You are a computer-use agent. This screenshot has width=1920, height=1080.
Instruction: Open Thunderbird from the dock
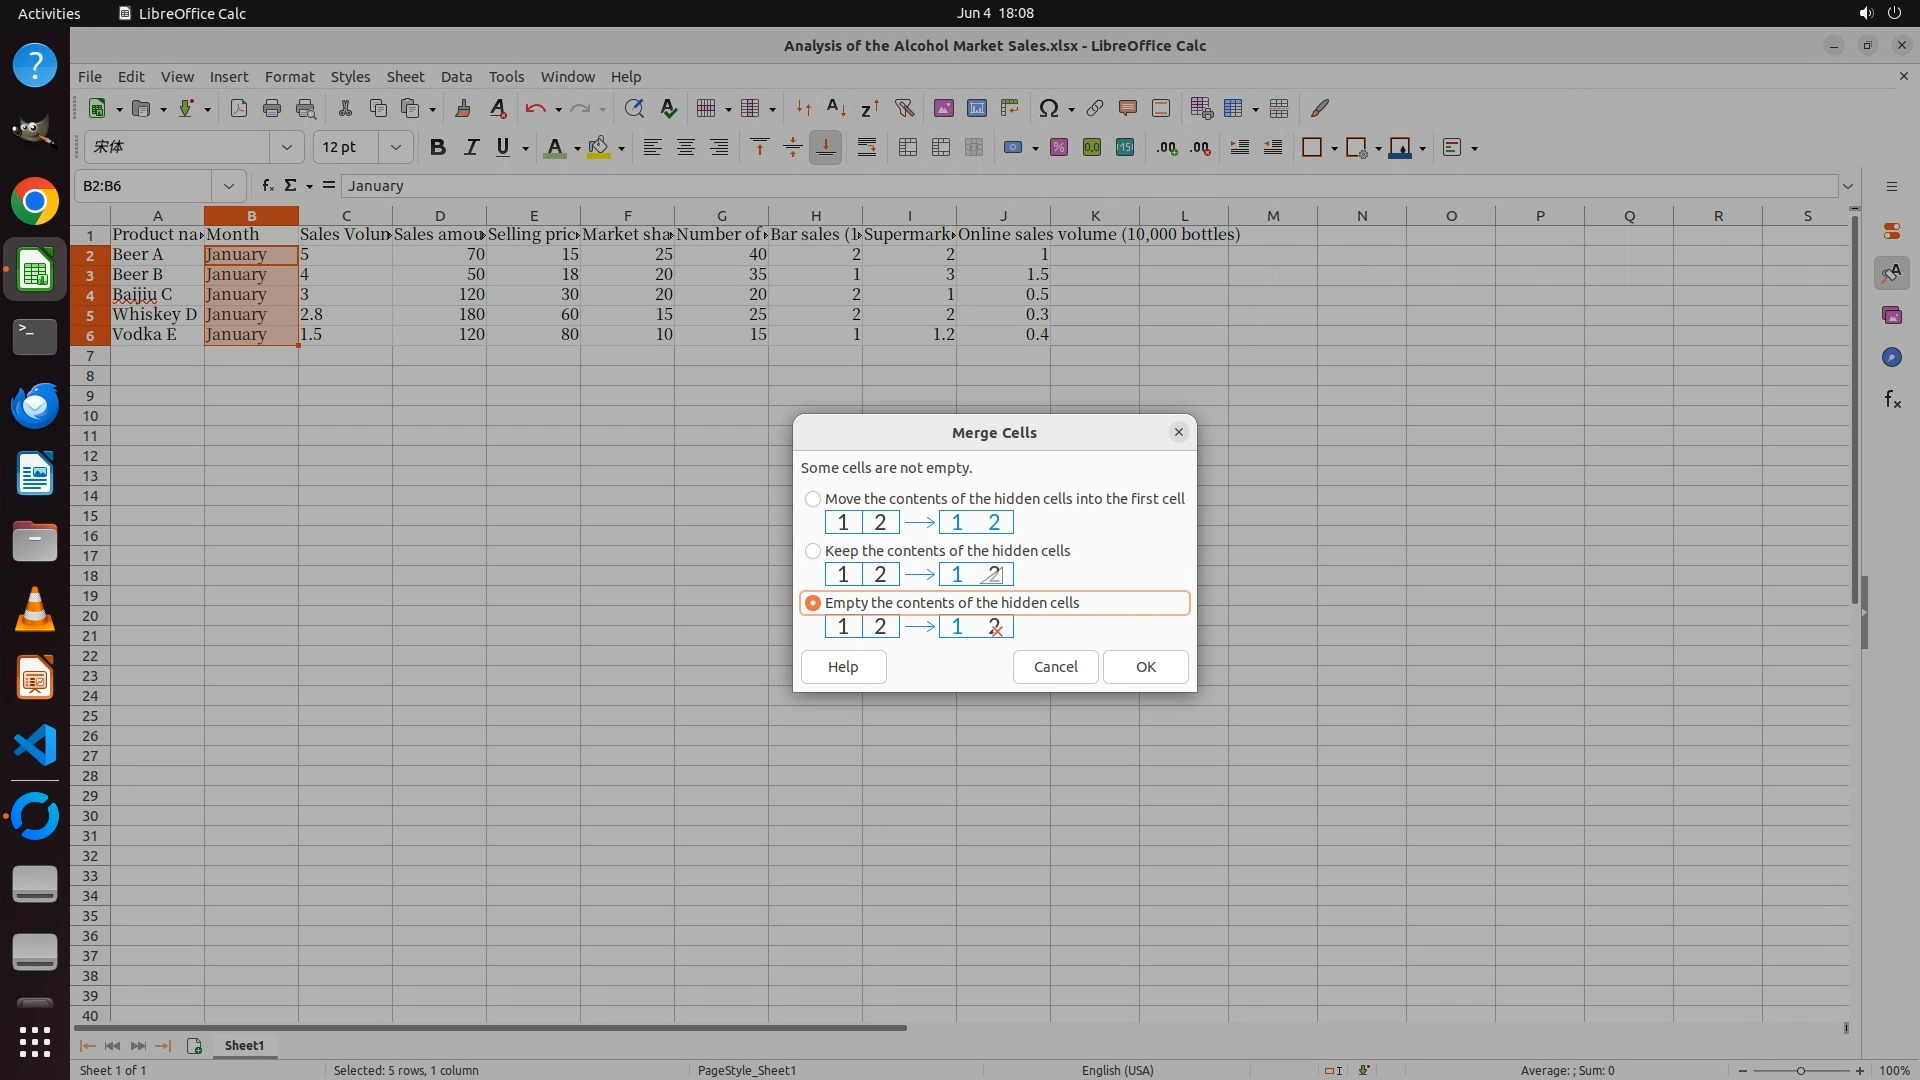pyautogui.click(x=35, y=406)
